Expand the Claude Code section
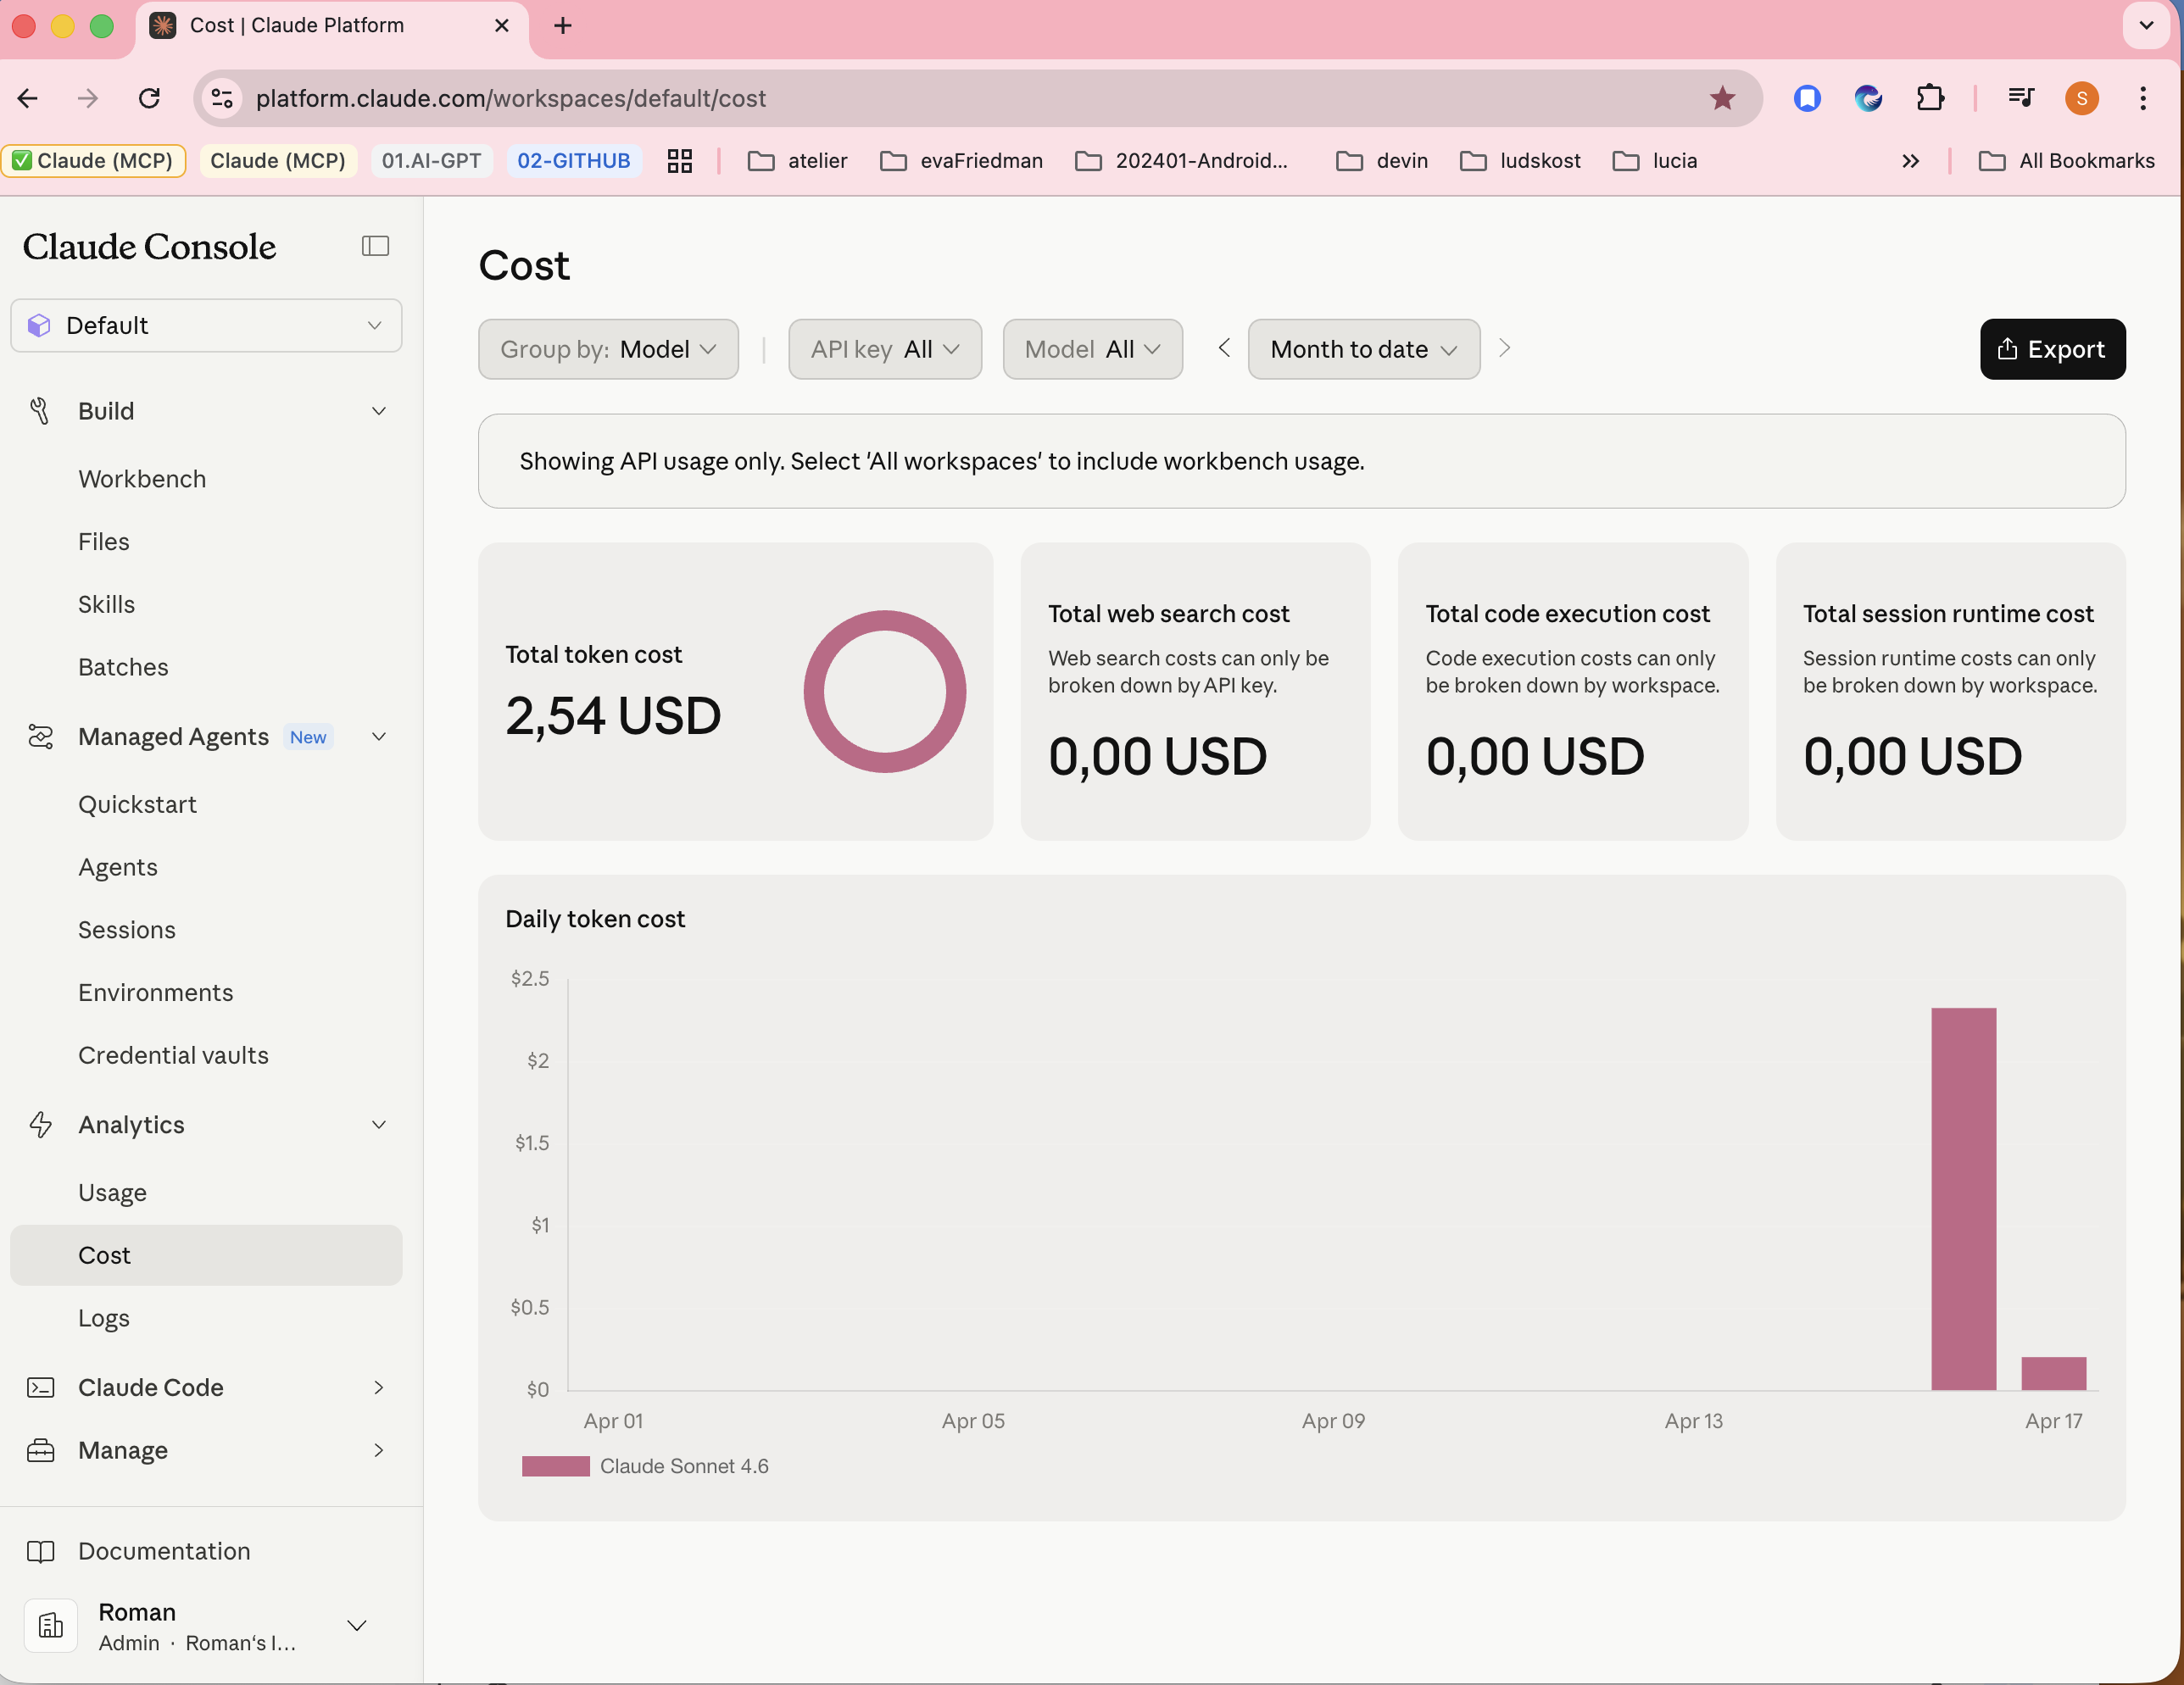 (379, 1388)
